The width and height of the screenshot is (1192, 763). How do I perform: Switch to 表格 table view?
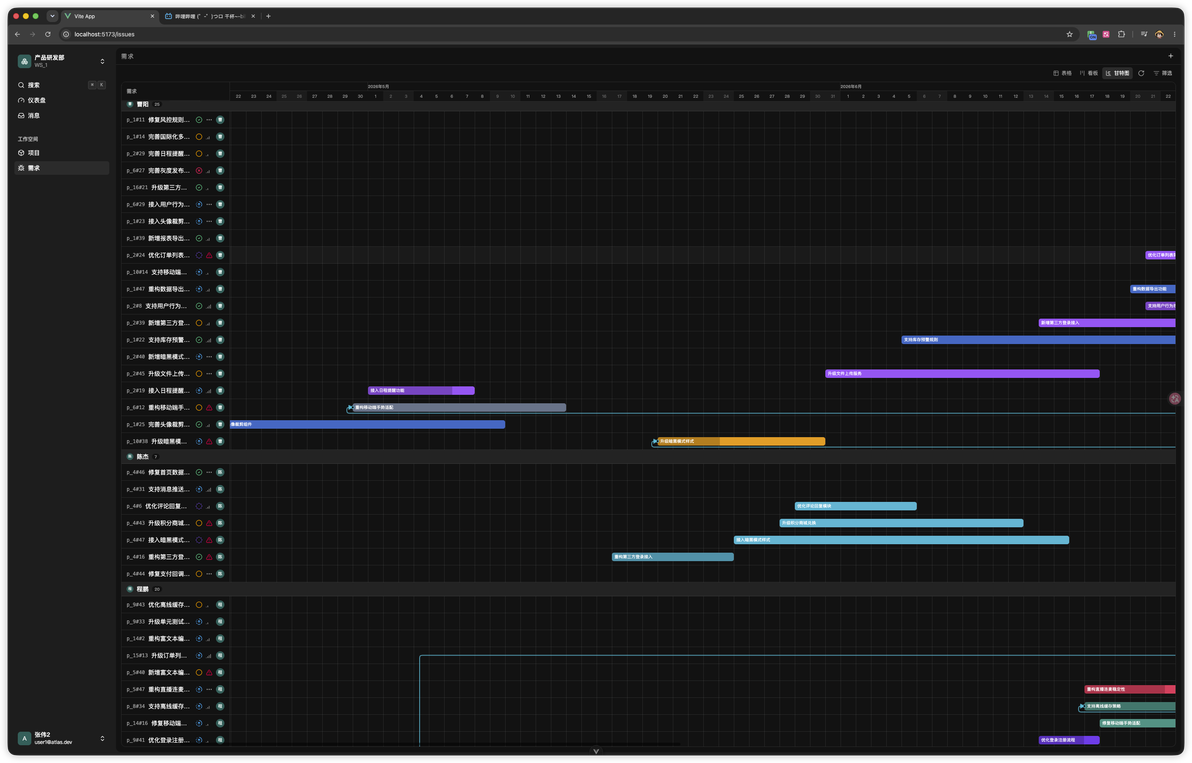(x=1063, y=73)
